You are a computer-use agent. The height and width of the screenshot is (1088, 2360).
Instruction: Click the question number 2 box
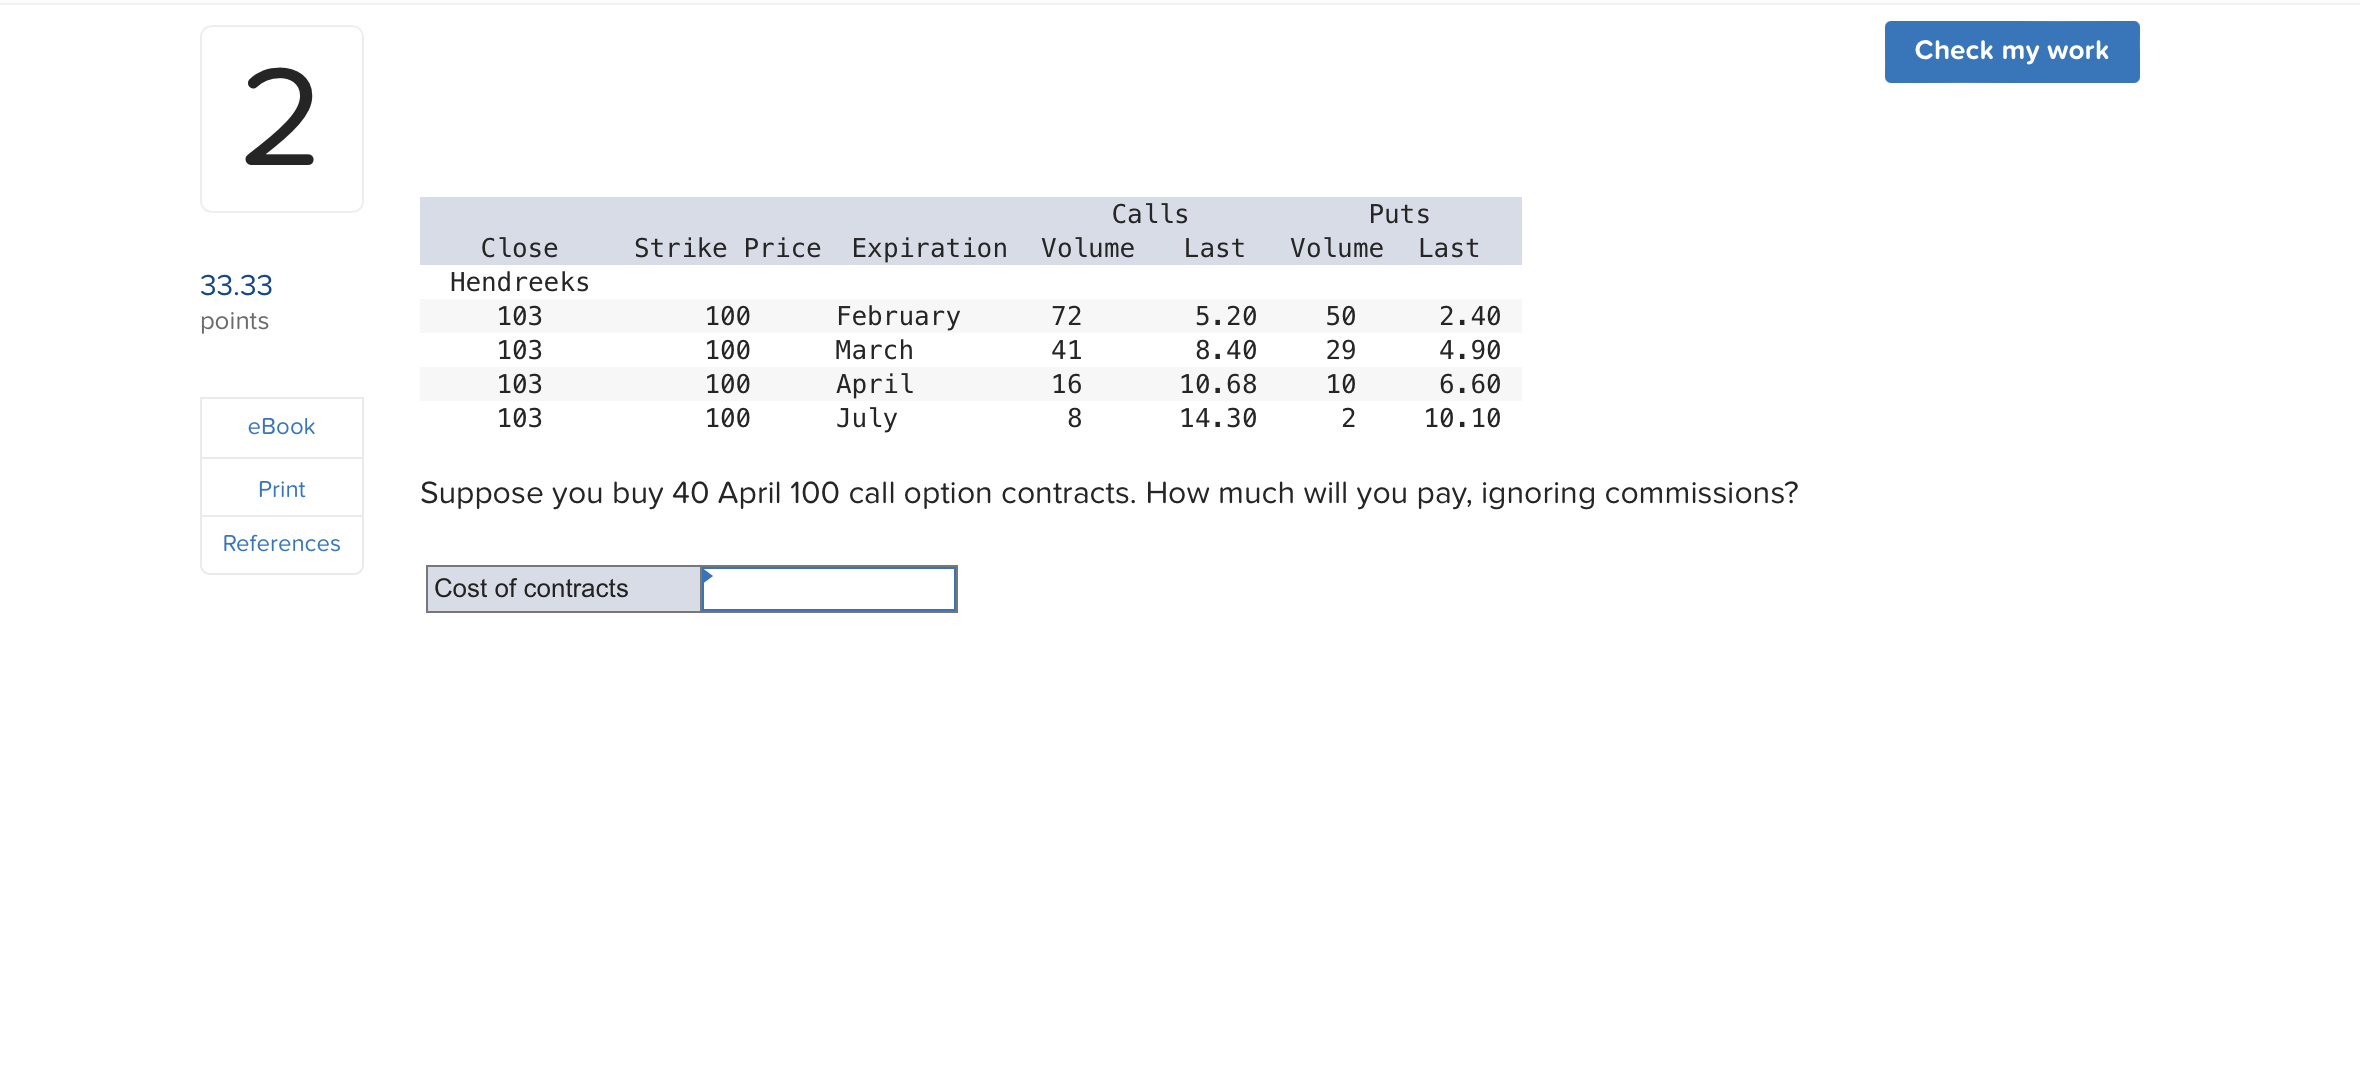(281, 118)
